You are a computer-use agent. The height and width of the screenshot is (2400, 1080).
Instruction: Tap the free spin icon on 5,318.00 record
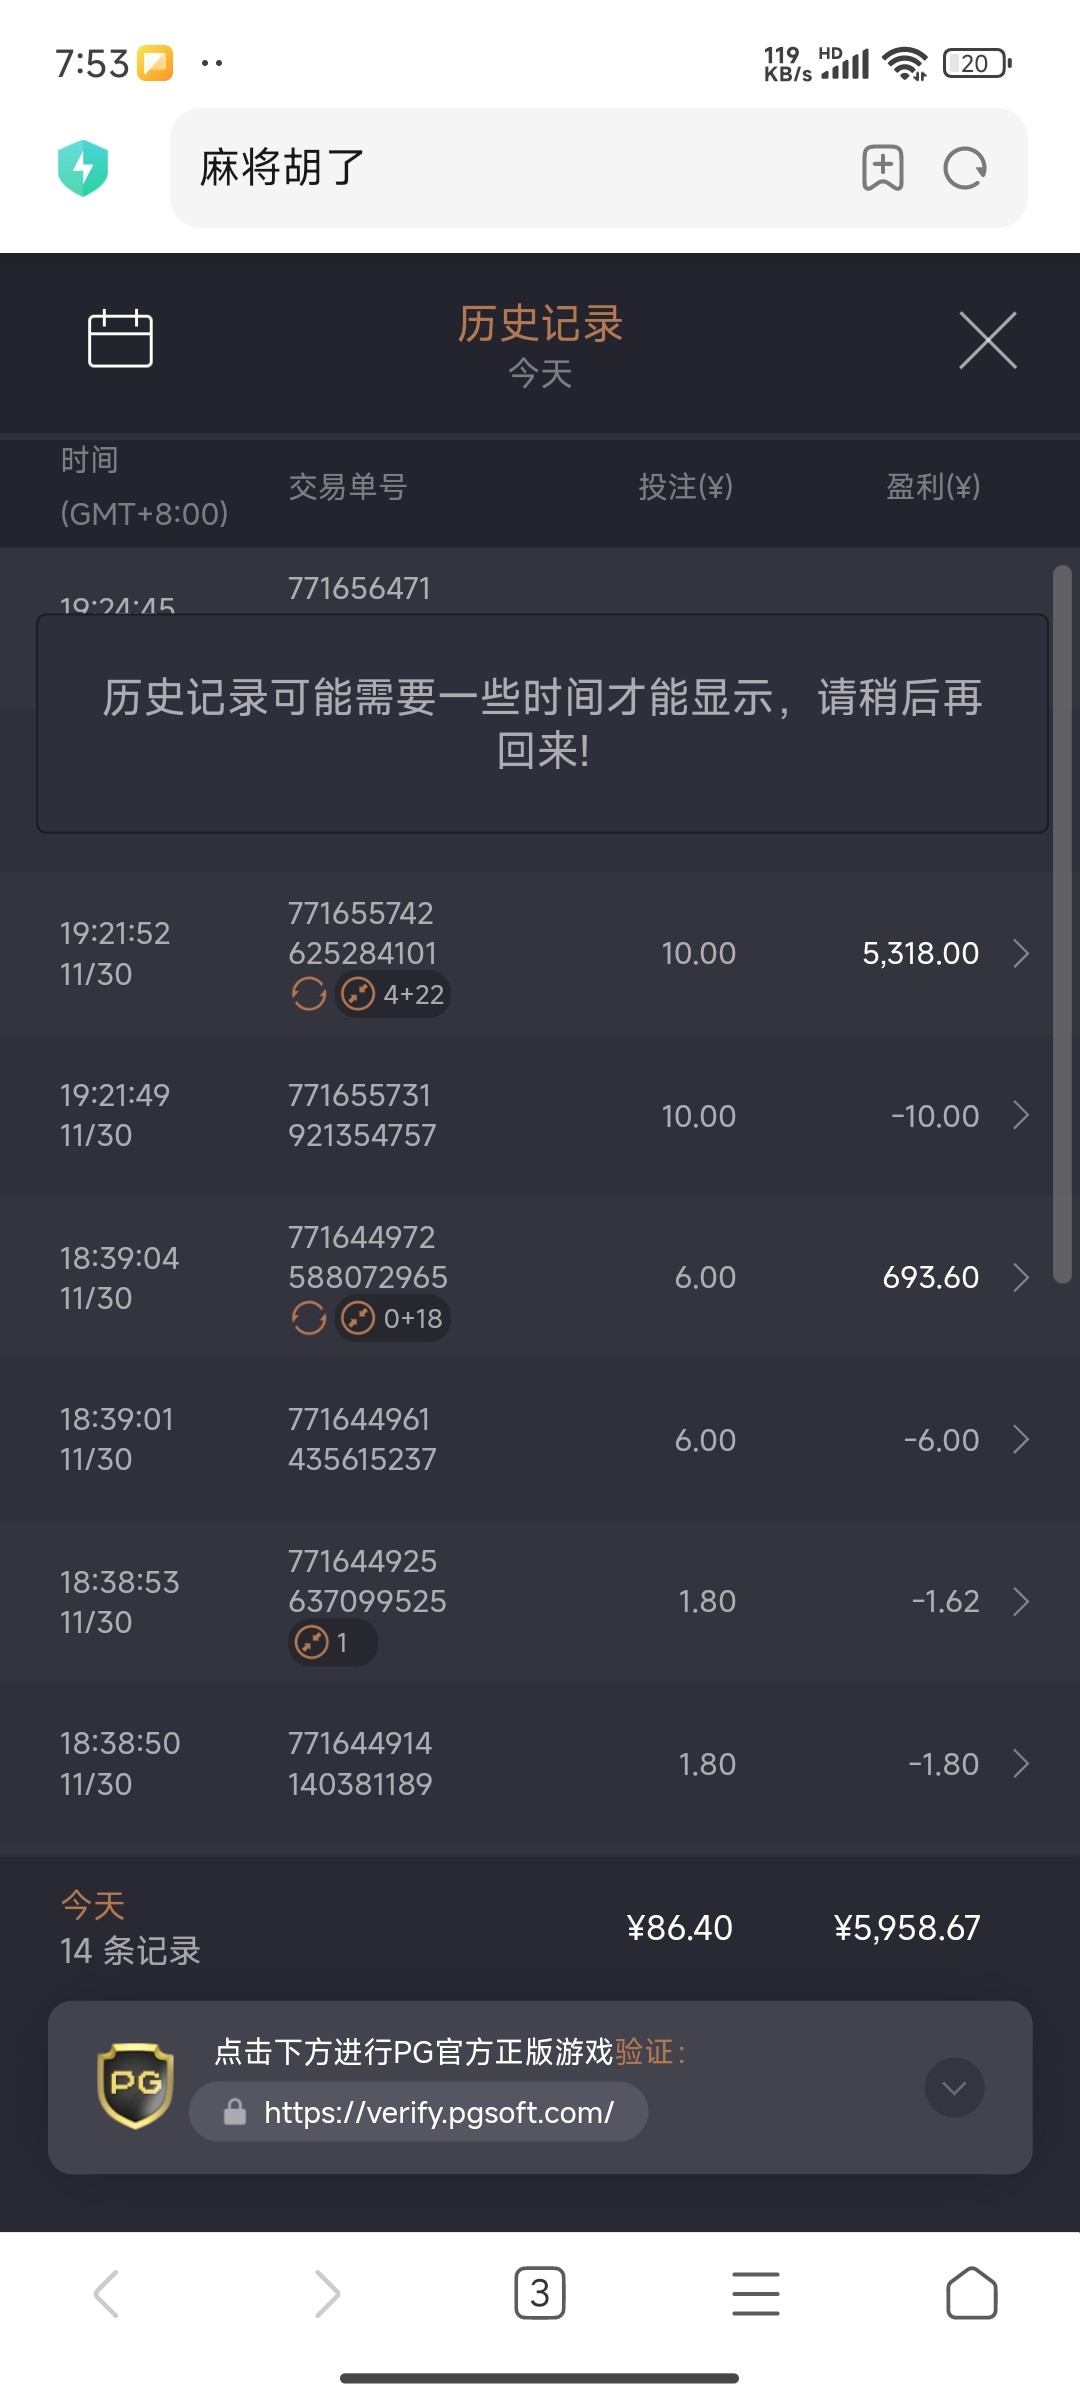tap(309, 994)
